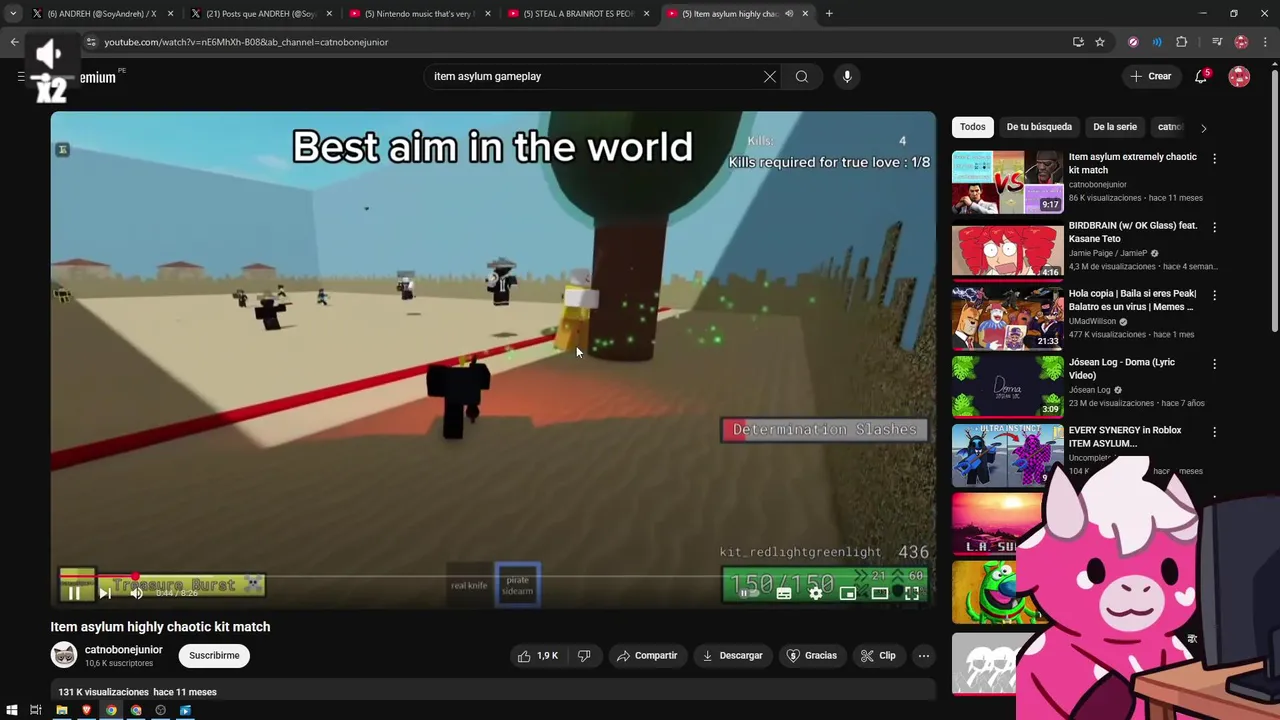Open the Crear create menu
The image size is (1280, 720).
coord(1150,77)
